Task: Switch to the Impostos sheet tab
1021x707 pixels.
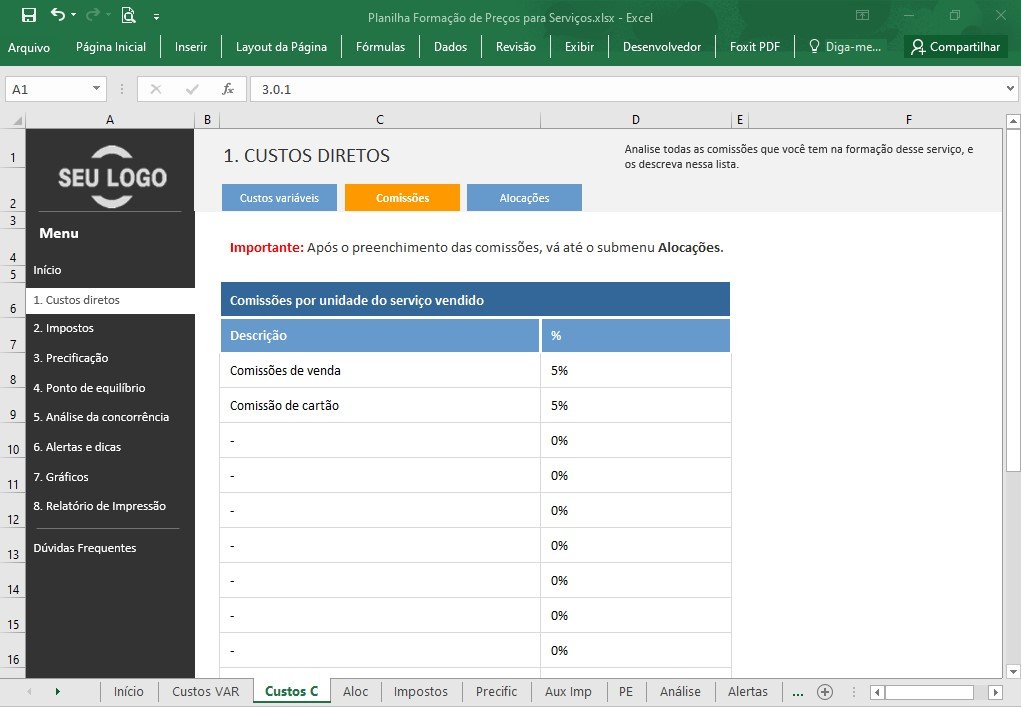Action: pyautogui.click(x=421, y=691)
